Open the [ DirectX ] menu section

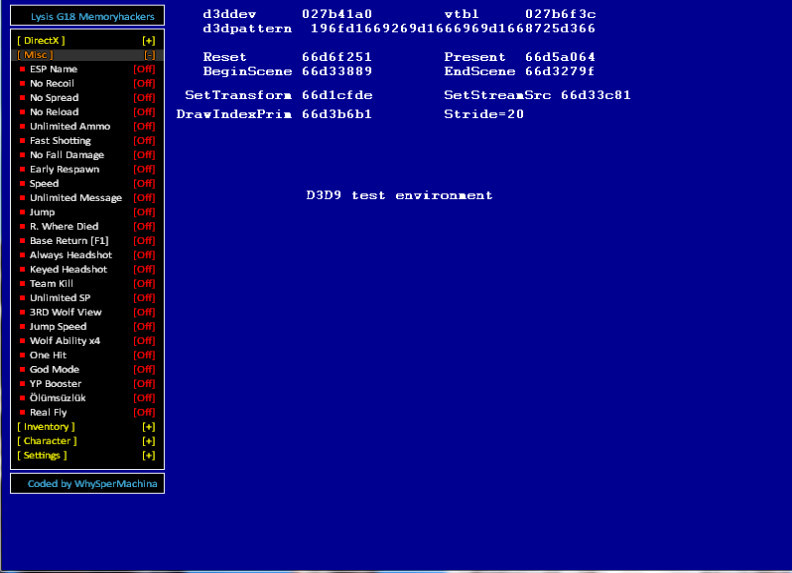[41, 40]
